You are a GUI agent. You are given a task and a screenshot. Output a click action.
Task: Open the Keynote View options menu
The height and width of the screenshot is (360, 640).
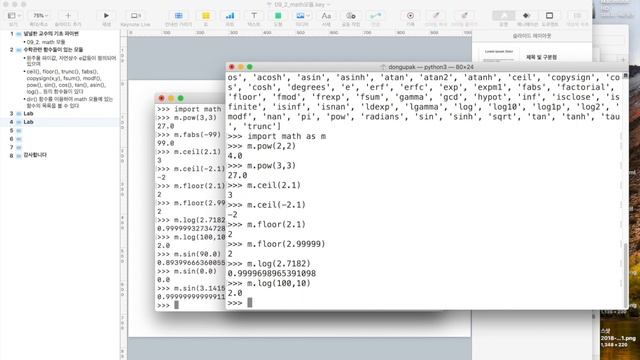click(14, 16)
